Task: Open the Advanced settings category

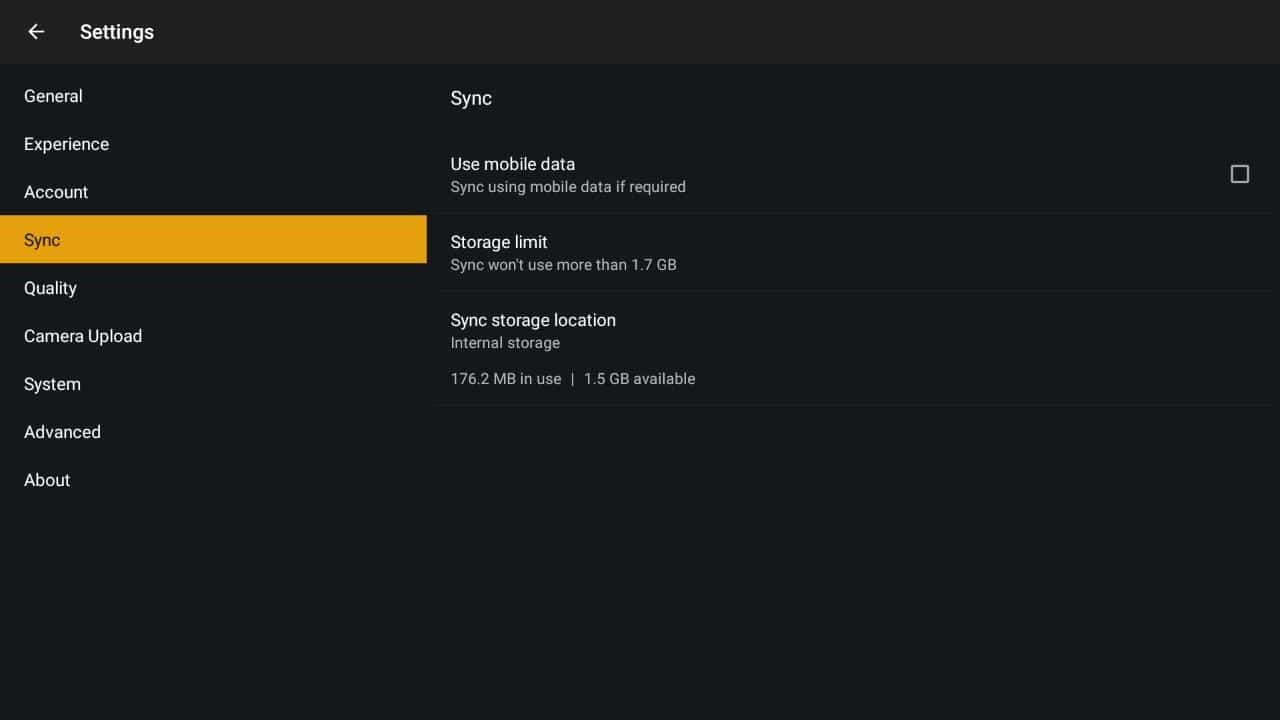Action: click(x=62, y=432)
